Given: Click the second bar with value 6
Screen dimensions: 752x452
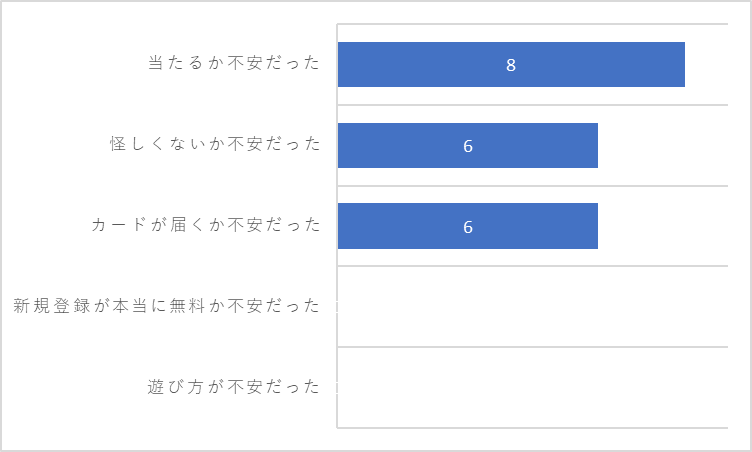Looking at the screenshot, I should pyautogui.click(x=468, y=145).
